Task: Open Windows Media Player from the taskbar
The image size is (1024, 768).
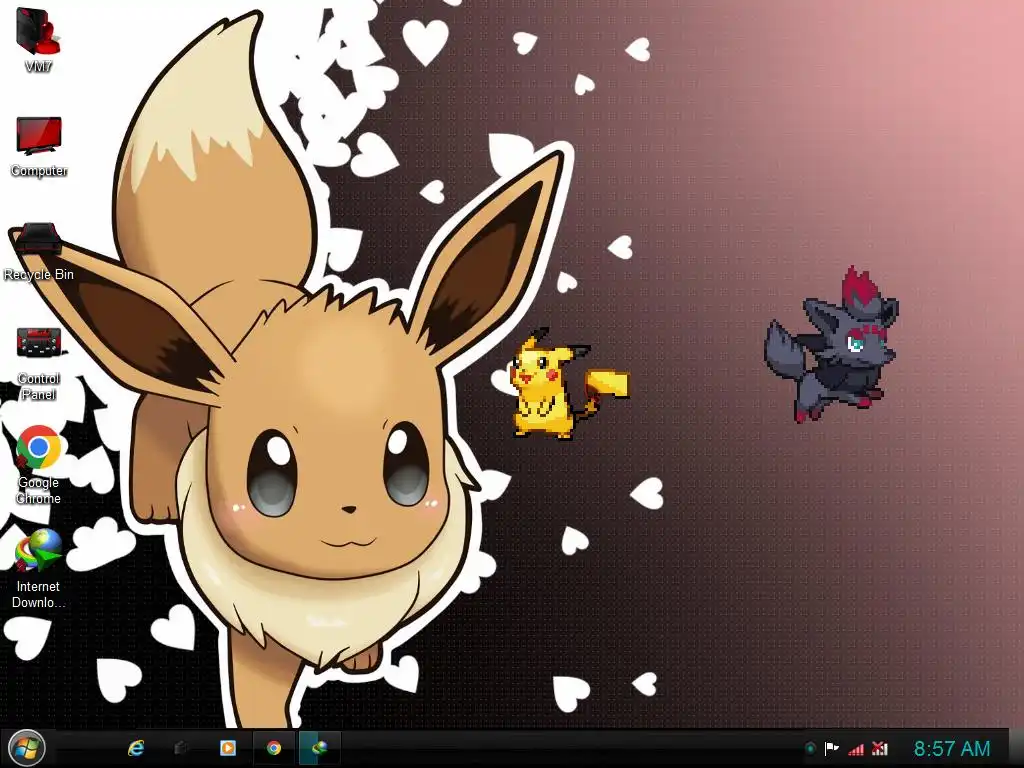Action: coord(228,748)
